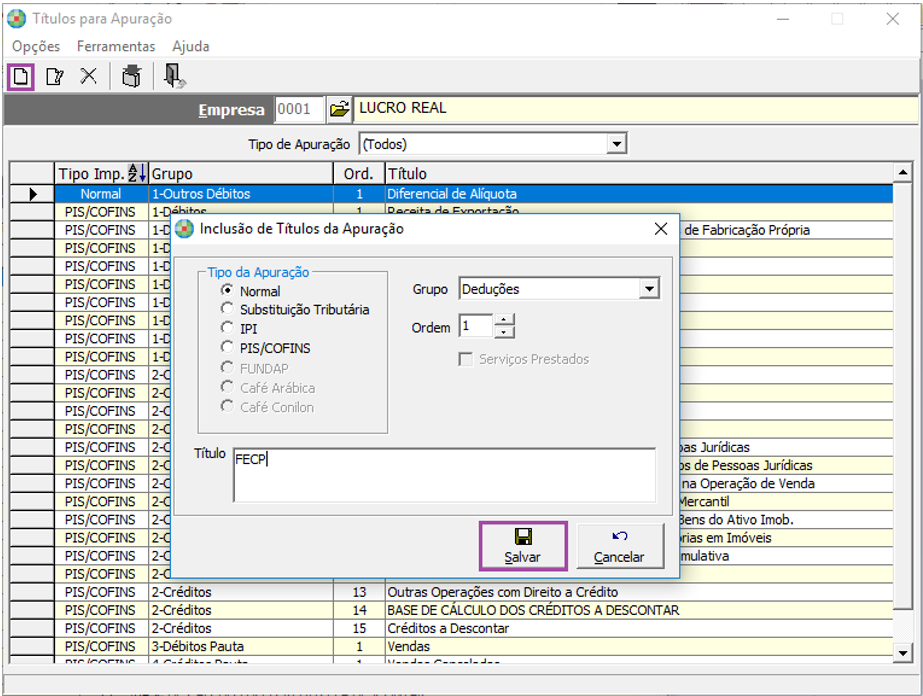Click the Título text field with FECP
This screenshot has width=923, height=696.
[444, 475]
